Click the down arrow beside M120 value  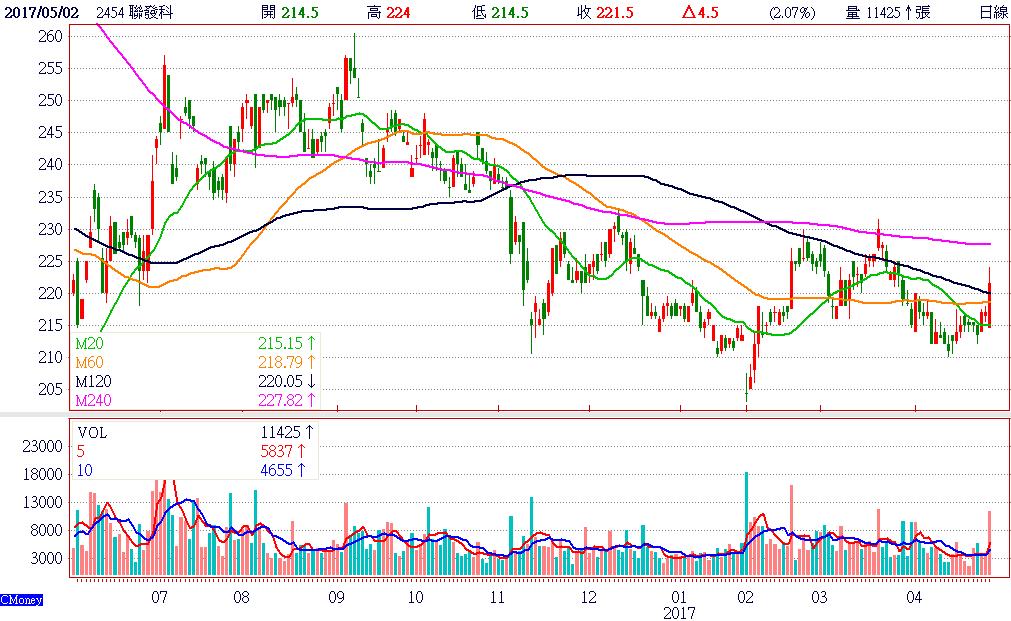(x=311, y=381)
